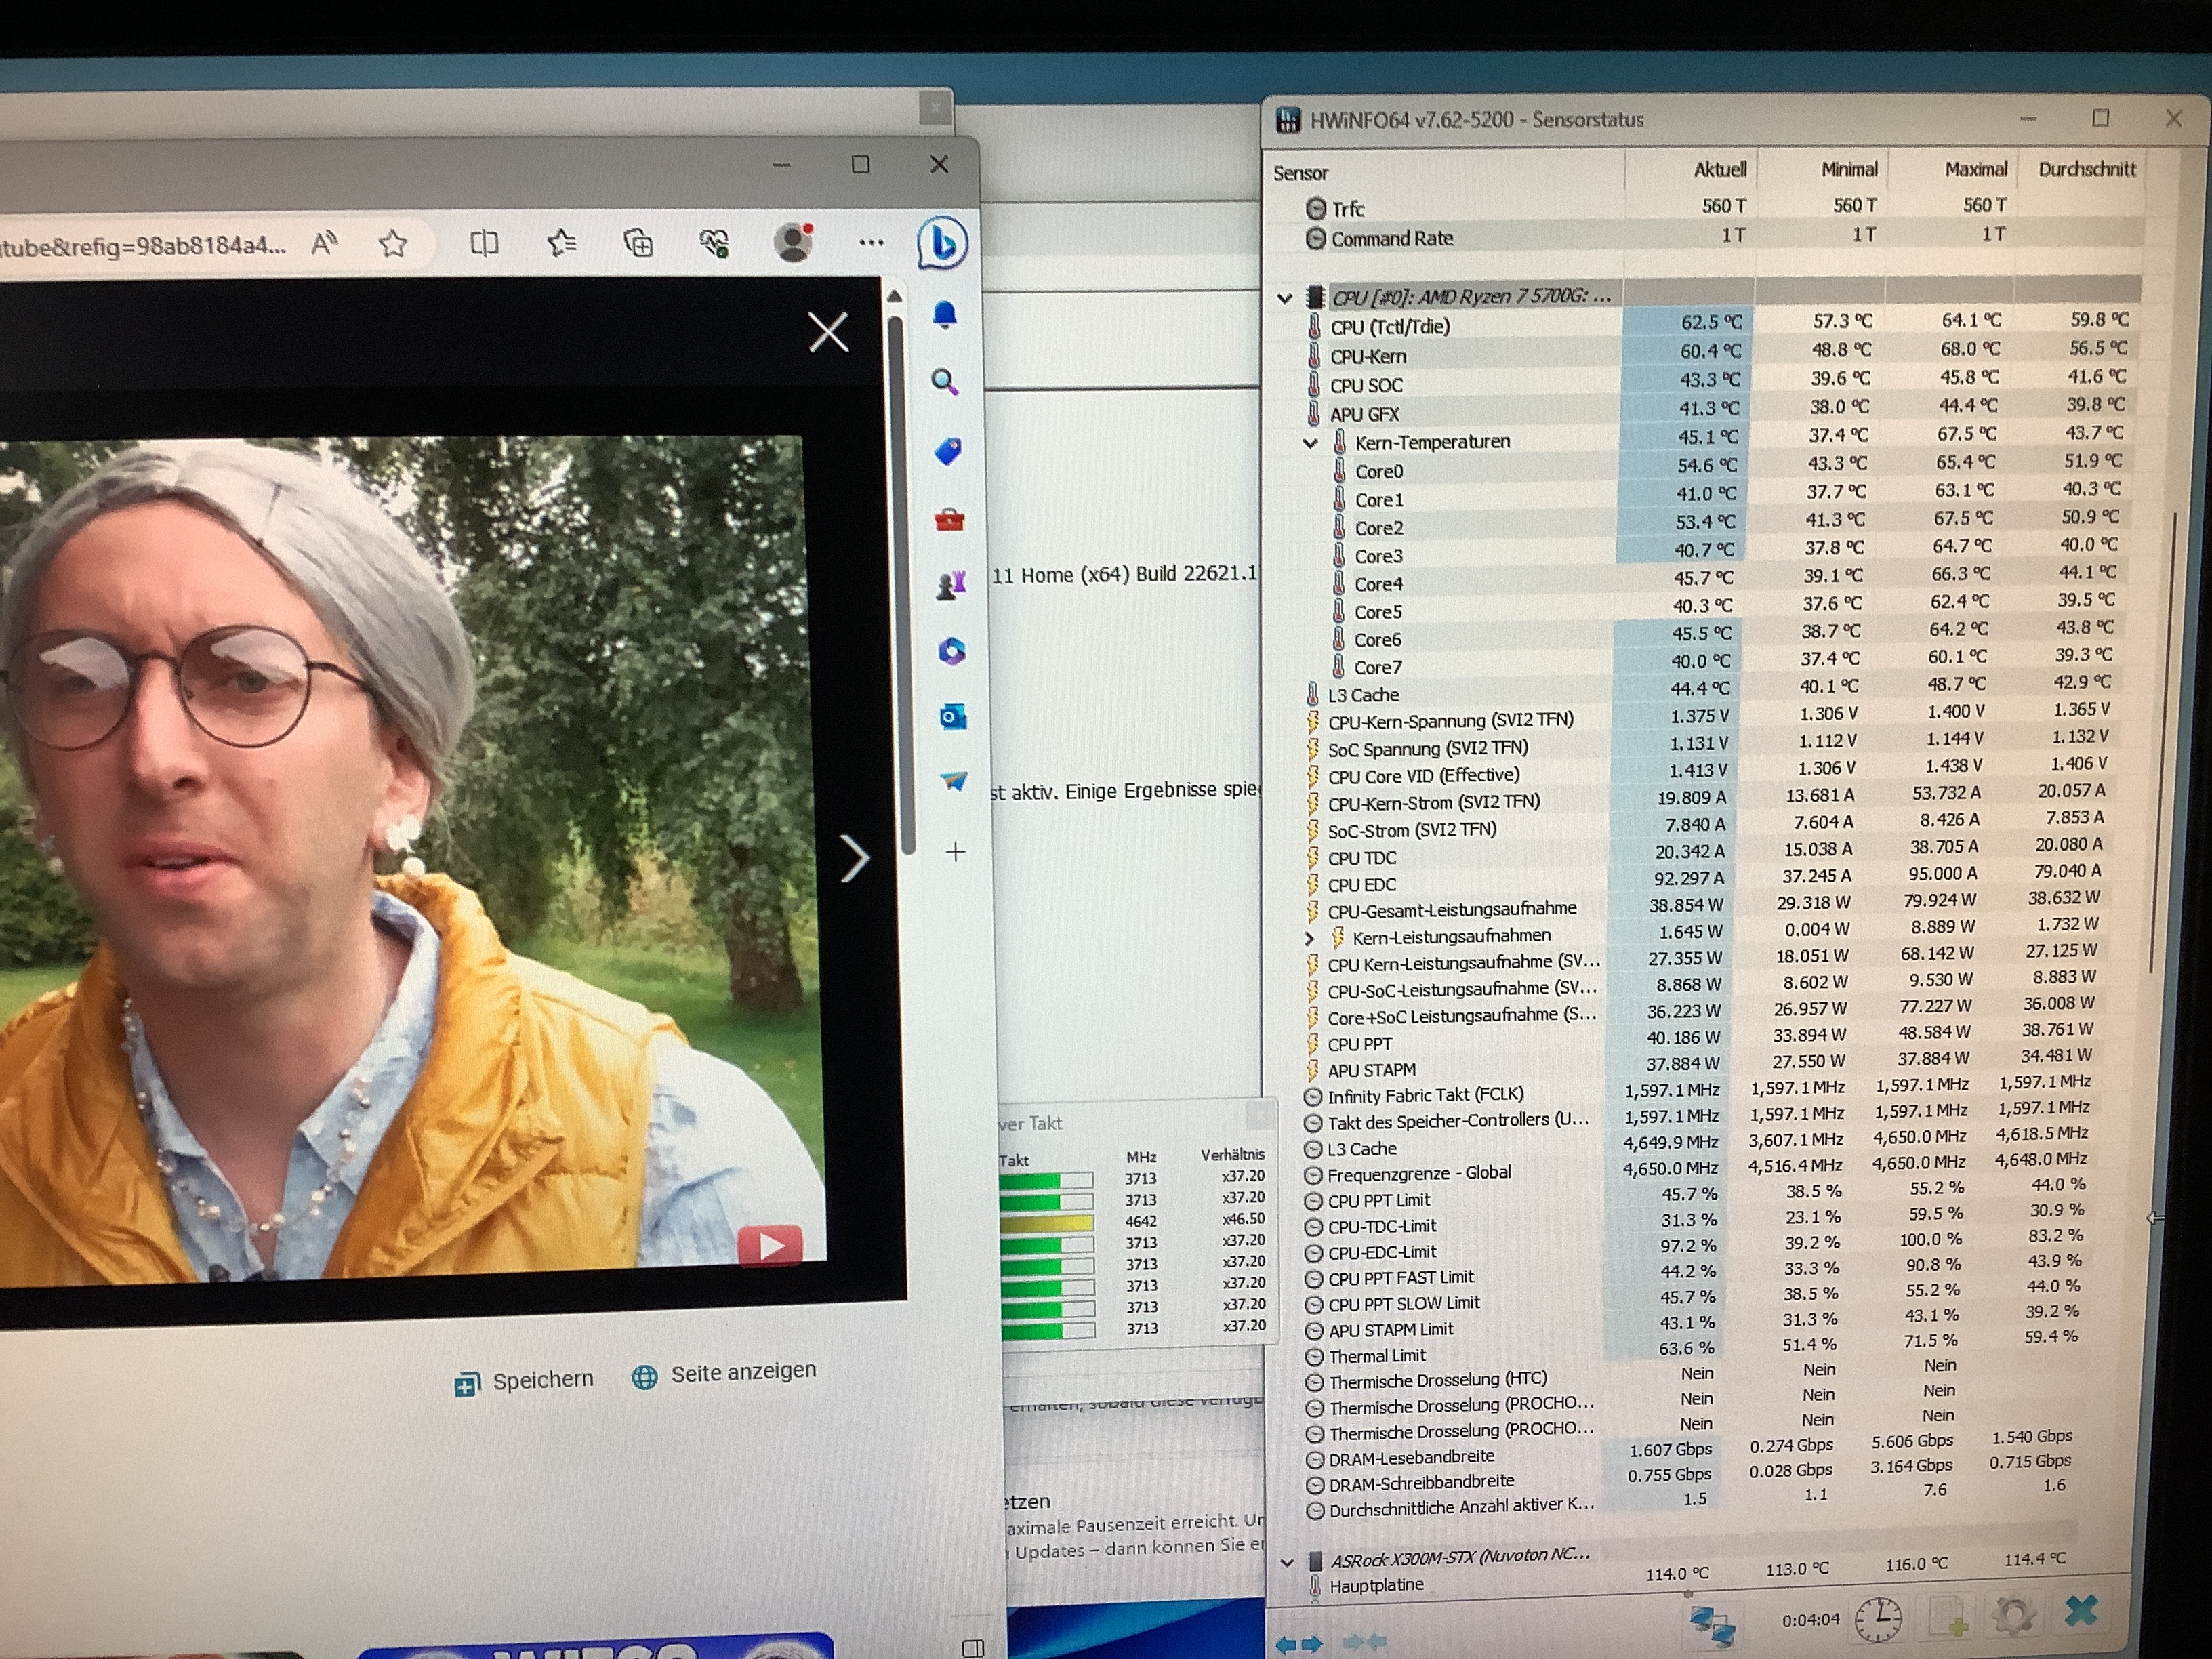Viewport: 2212px width, 1659px height.
Task: Click the Outlook icon in Edge sidebar
Action: pyautogui.click(x=952, y=716)
